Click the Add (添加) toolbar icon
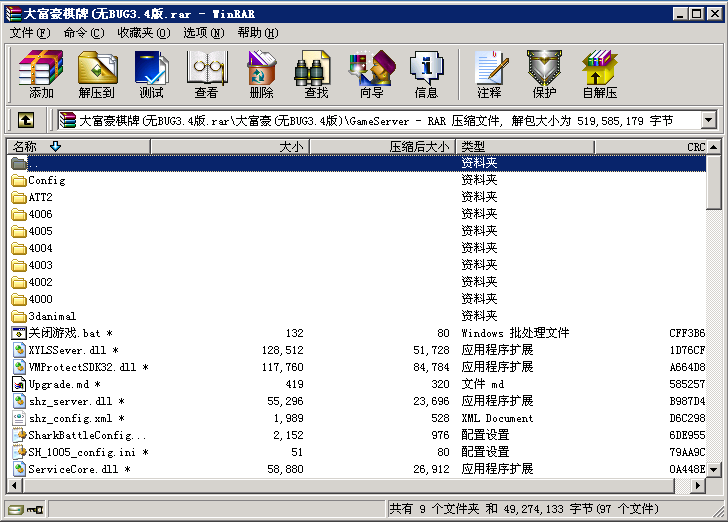The height and width of the screenshot is (522, 728). click(41, 74)
